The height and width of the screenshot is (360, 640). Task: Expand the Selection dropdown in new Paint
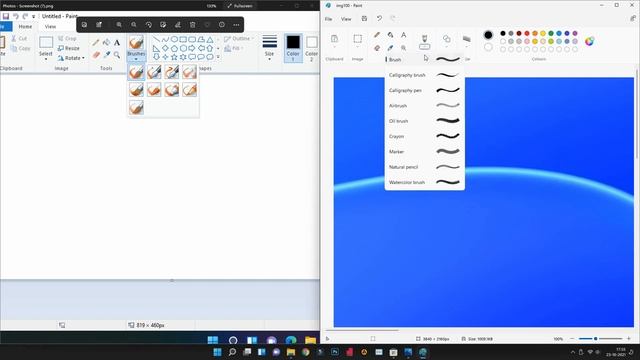point(358,47)
